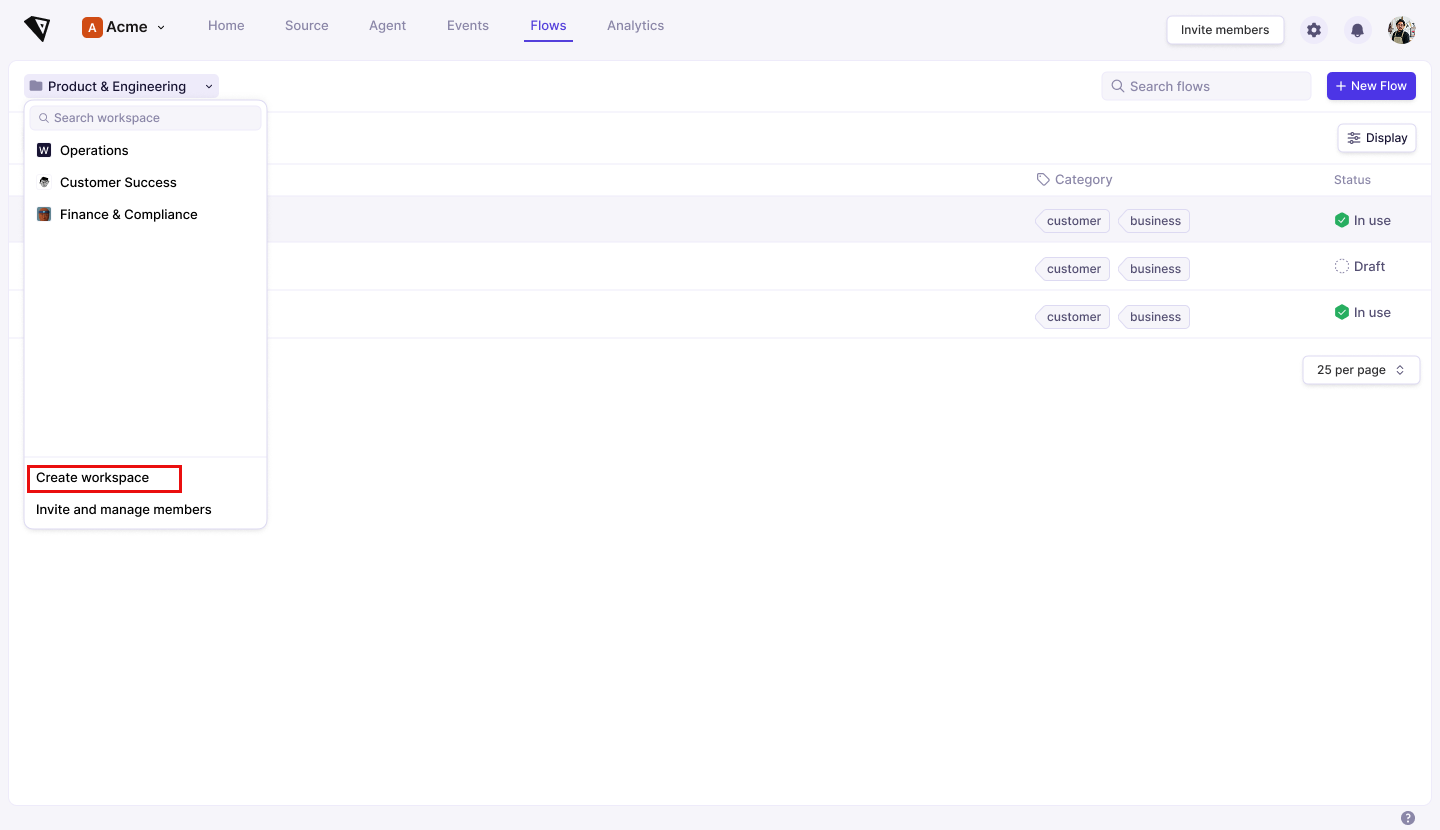
Task: Click the In use status of first row
Action: point(1362,220)
